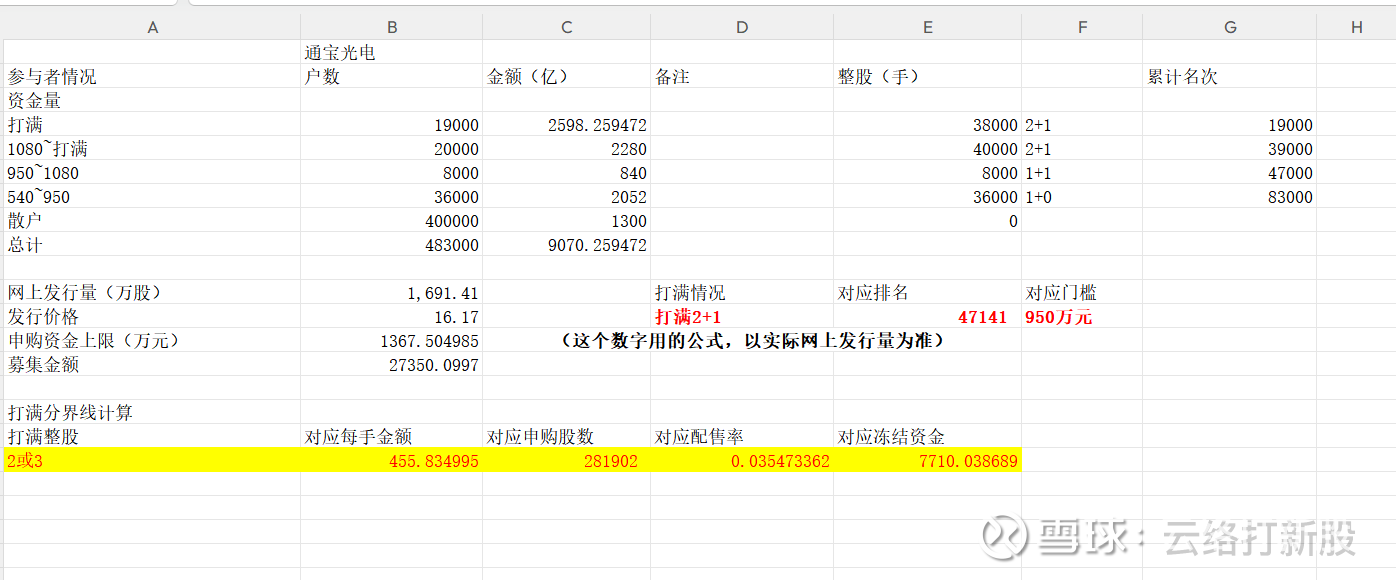Click the 散户 row label

coord(152,220)
